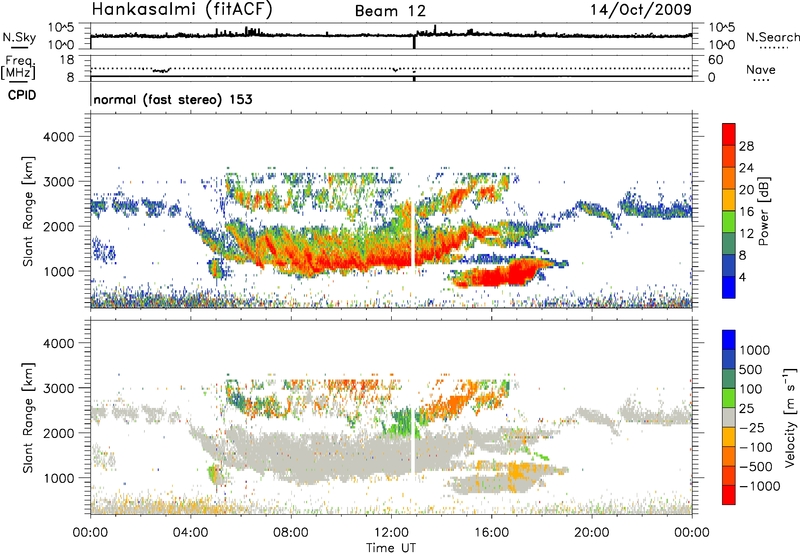Click the red bottom of velocity colorbar
800x554 pixels.
tap(729, 495)
